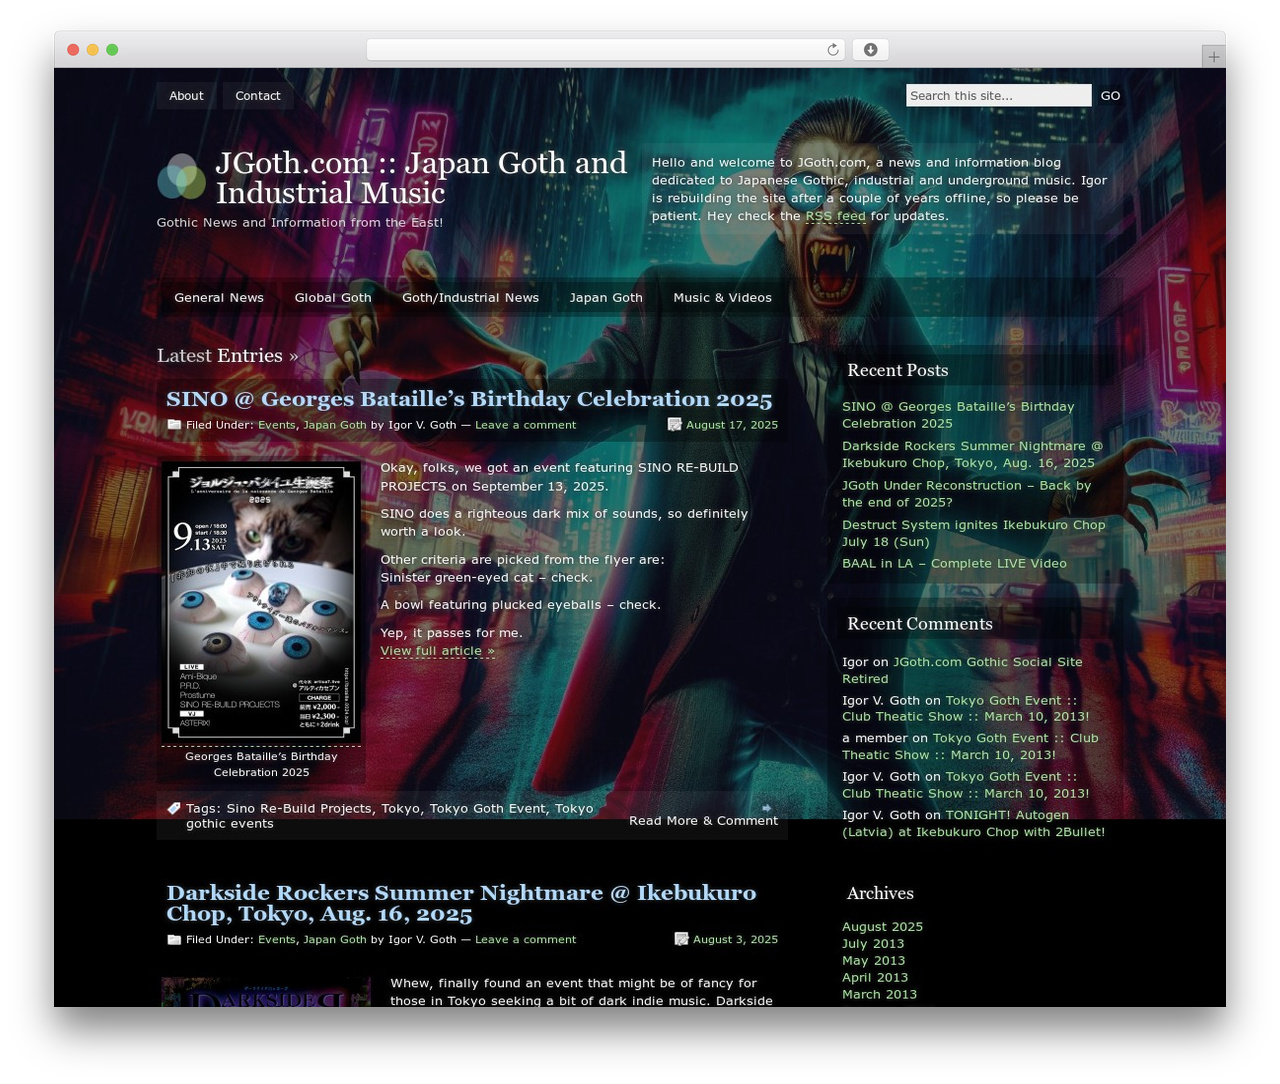Open the RSS feed link
Viewport: 1280px width, 1084px height.
(836, 216)
